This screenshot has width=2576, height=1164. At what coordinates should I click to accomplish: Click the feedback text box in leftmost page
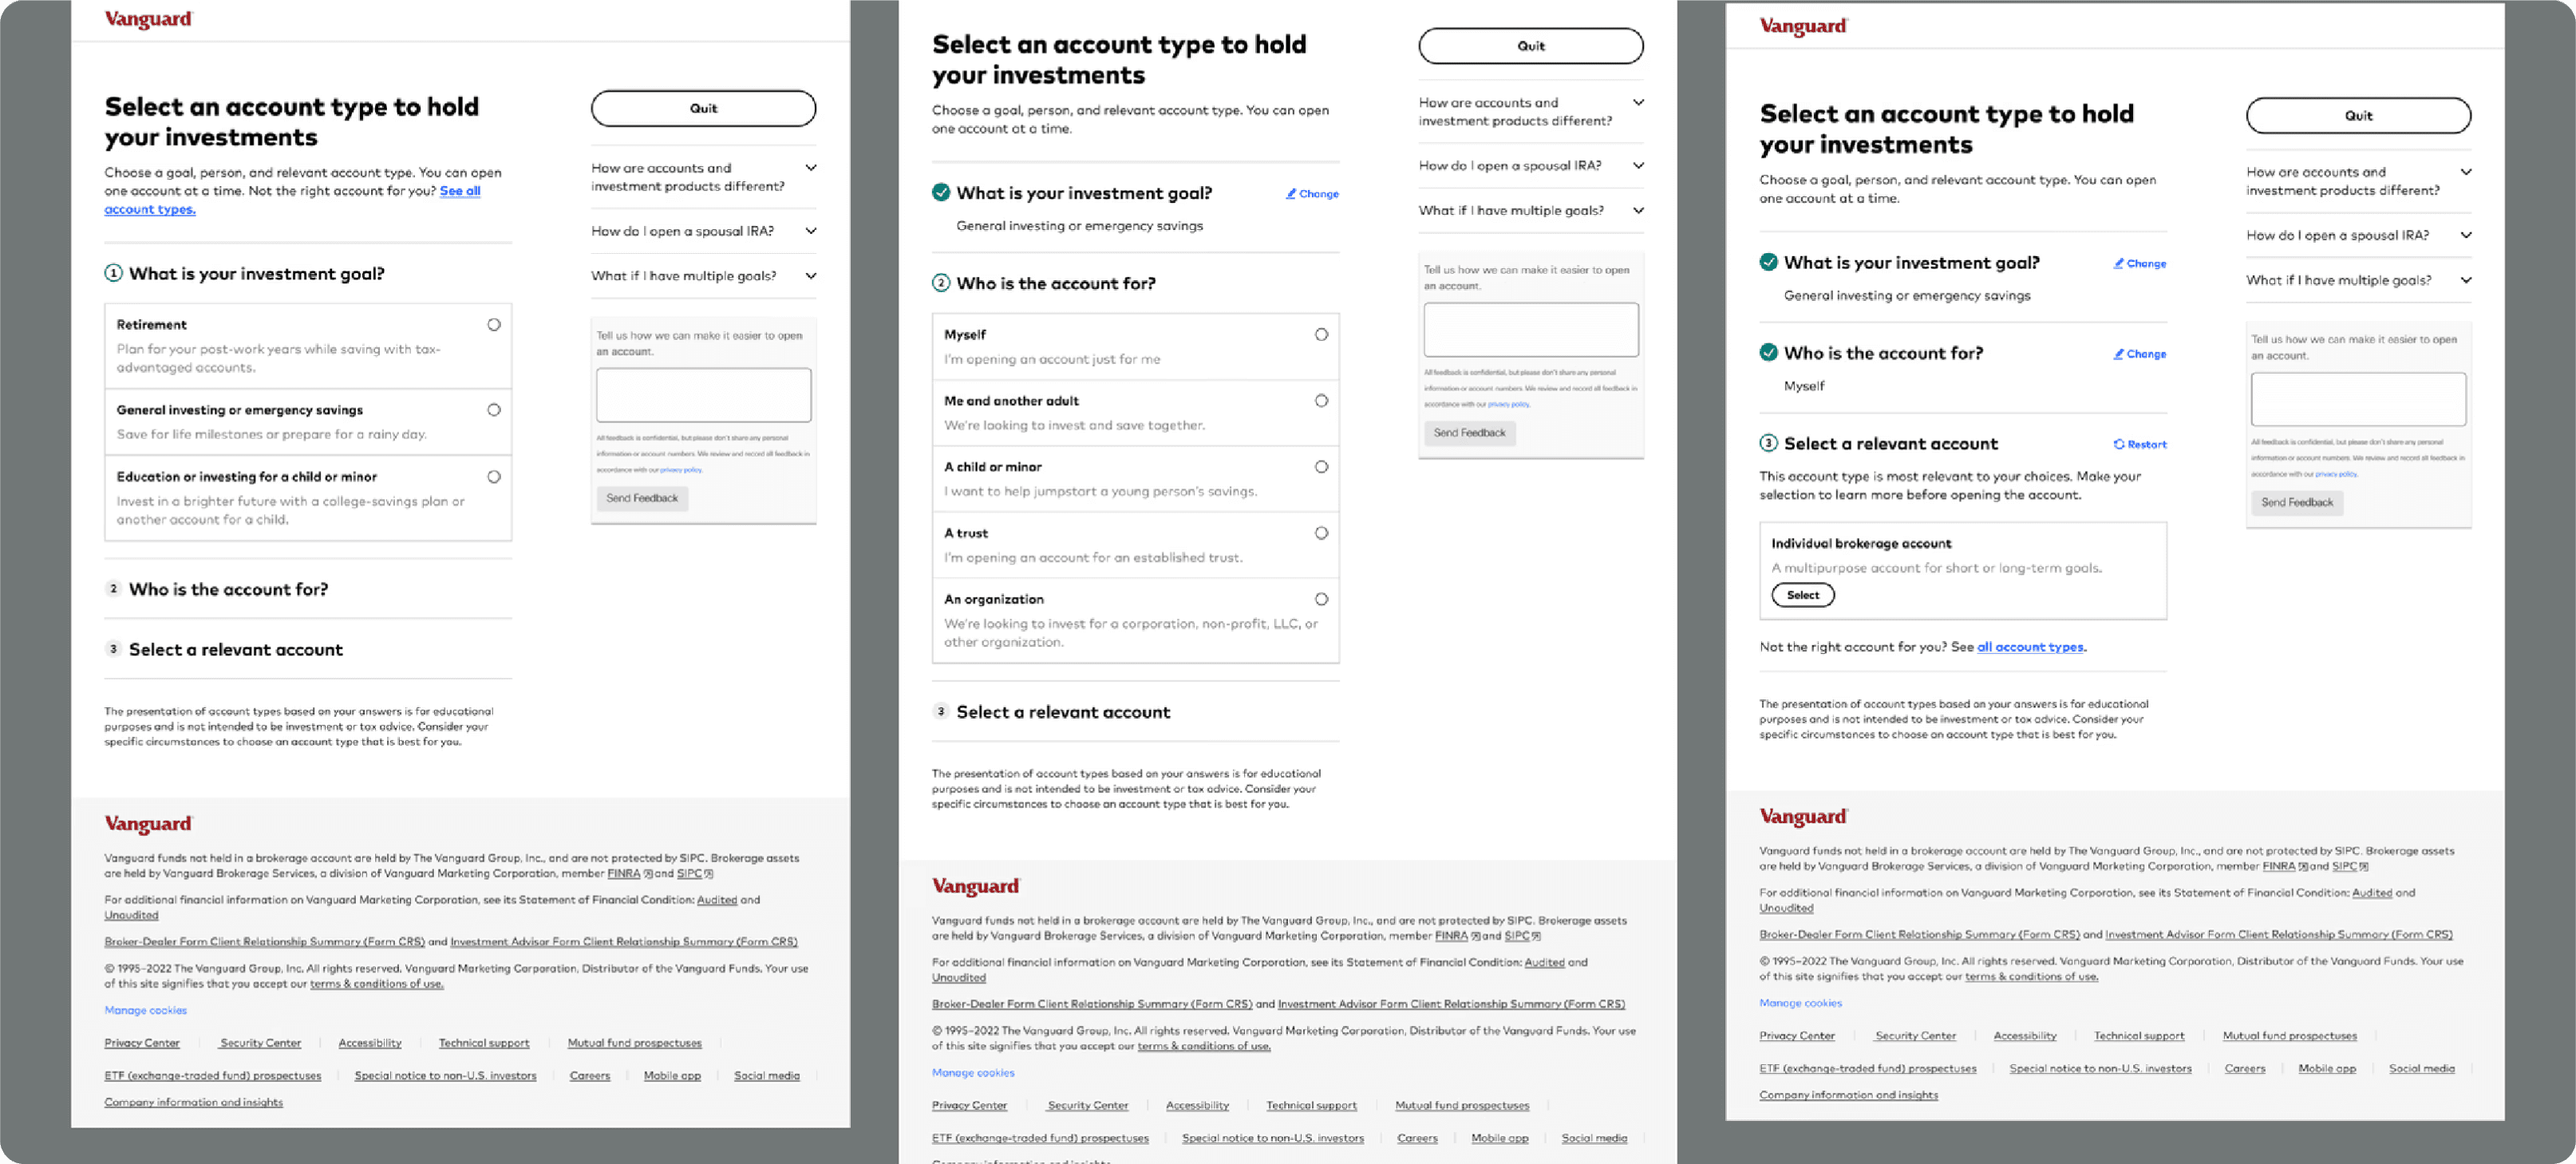pos(703,395)
